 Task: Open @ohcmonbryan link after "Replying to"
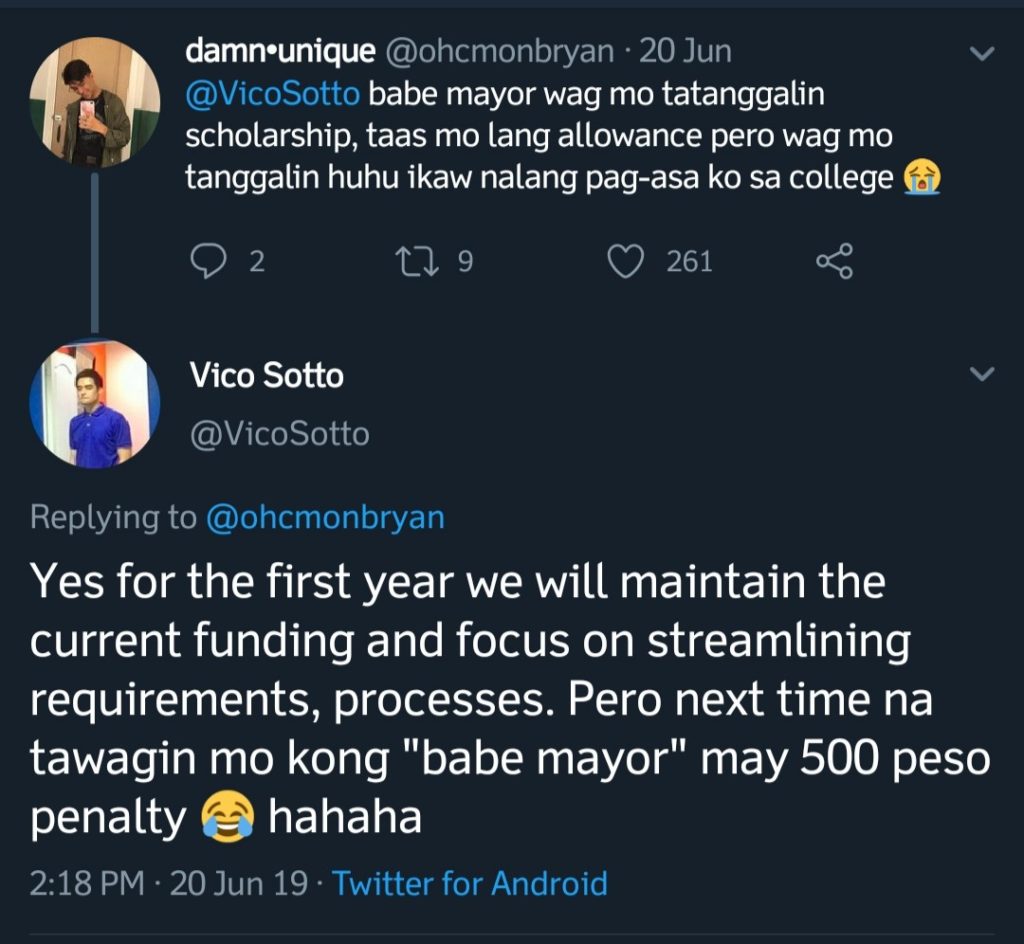click(324, 517)
